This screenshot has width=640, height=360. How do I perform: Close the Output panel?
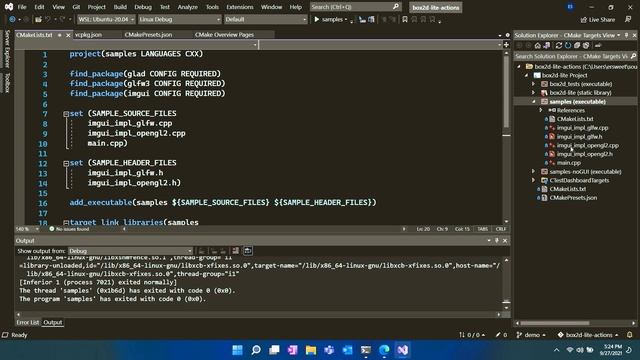(505, 240)
